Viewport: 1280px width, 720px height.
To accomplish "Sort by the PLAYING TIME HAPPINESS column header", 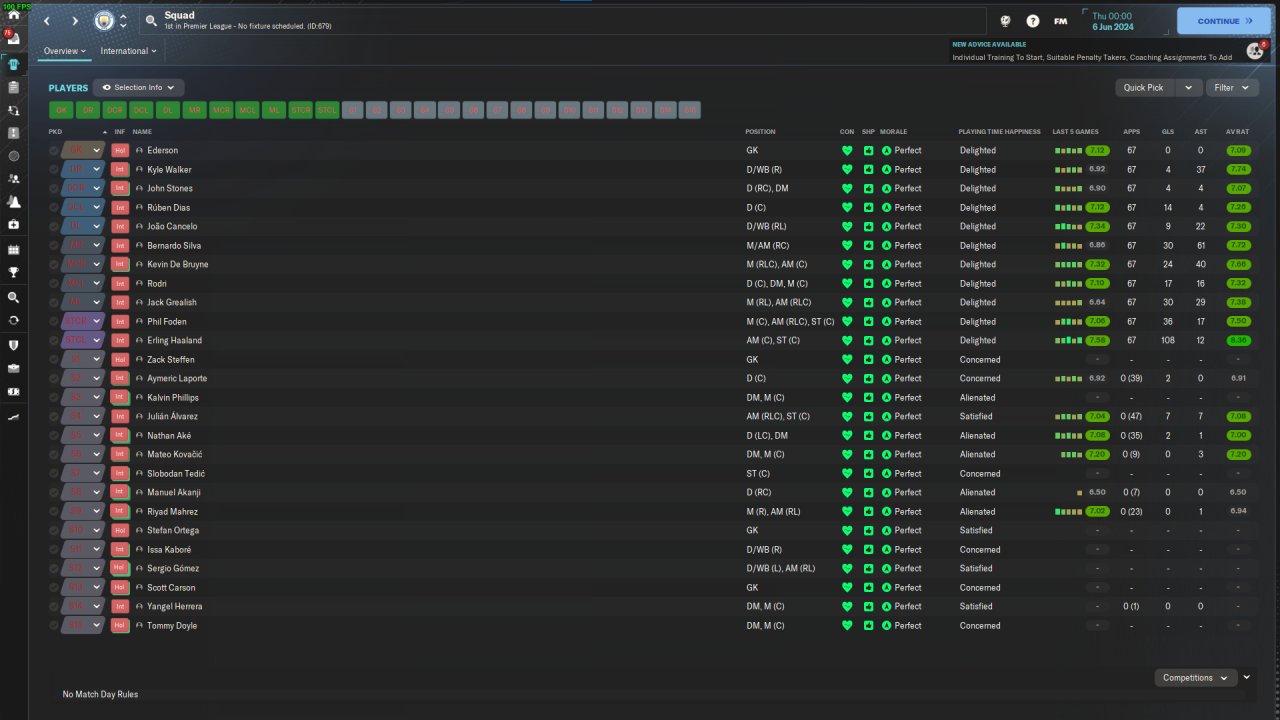I will coord(998,132).
